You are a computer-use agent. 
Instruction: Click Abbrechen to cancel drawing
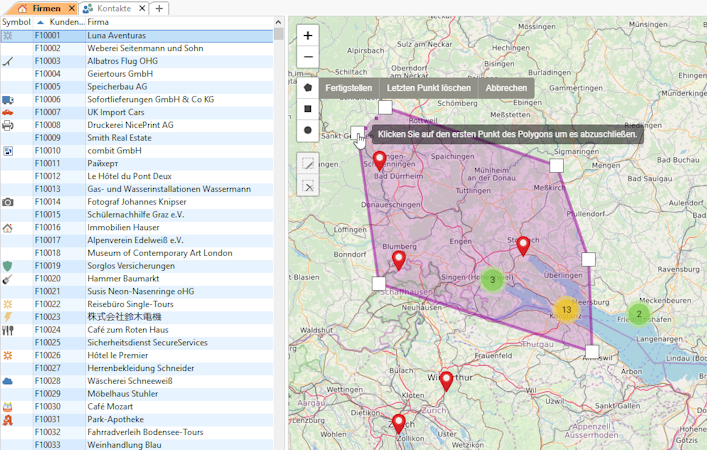coord(506,88)
